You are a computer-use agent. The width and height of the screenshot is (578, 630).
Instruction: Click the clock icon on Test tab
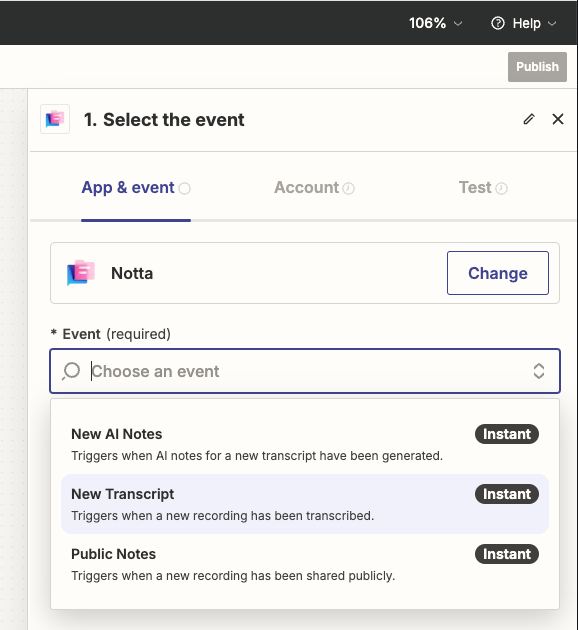click(x=501, y=188)
